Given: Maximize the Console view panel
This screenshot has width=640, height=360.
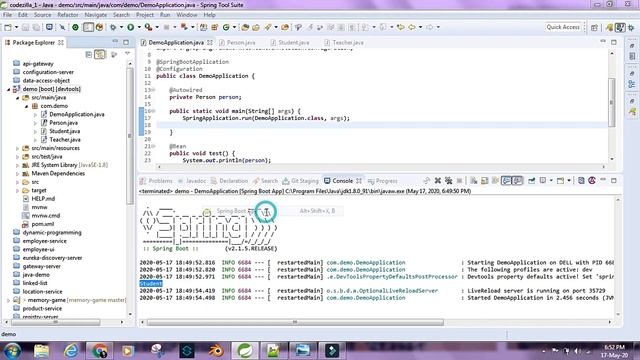Looking at the screenshot, I should (614, 180).
